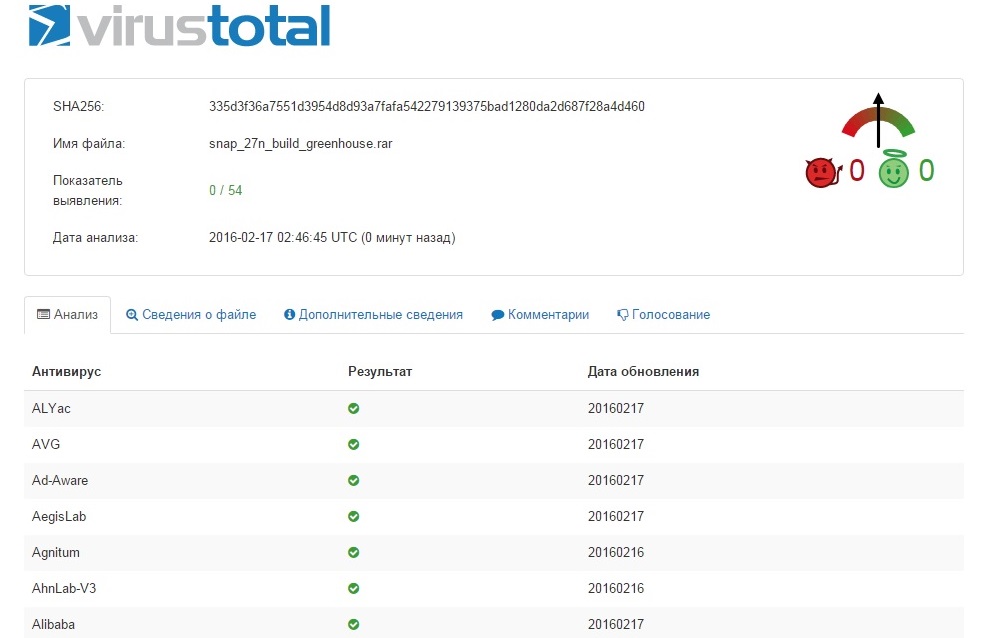Click the AVG antivirus name
Image resolution: width=988 pixels, height=638 pixels.
click(x=46, y=444)
